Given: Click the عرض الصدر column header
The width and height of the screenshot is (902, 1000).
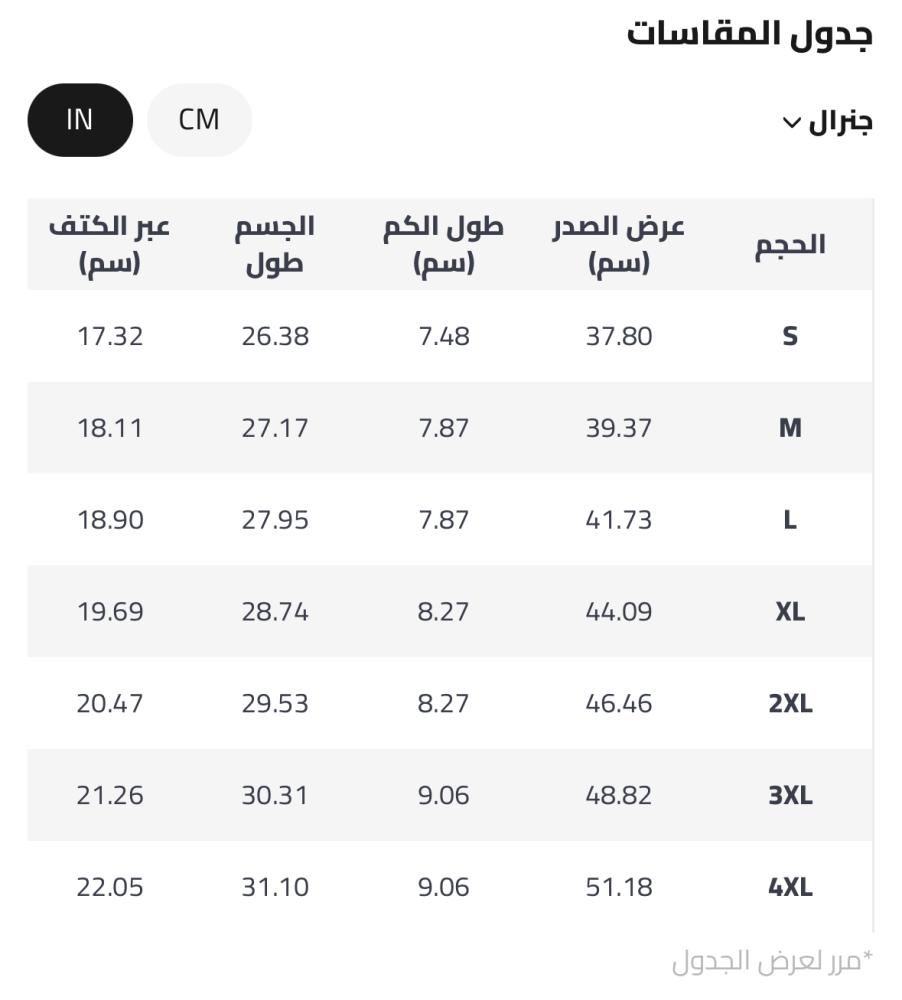Looking at the screenshot, I should [619, 245].
